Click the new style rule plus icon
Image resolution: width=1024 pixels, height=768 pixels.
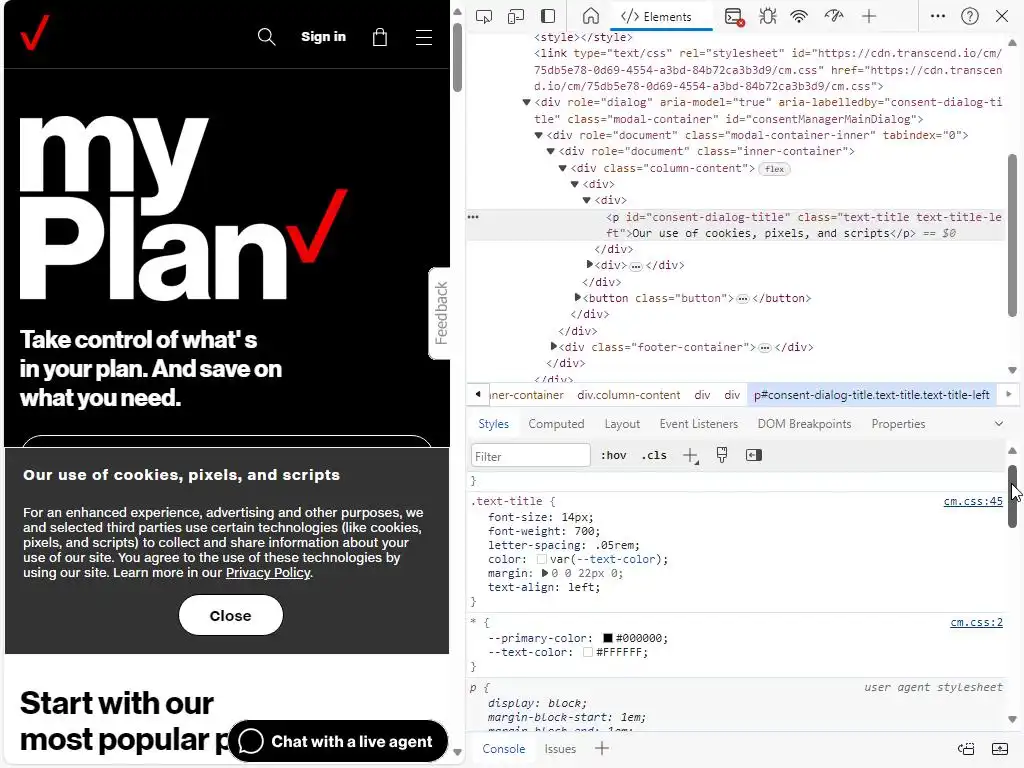tap(690, 456)
